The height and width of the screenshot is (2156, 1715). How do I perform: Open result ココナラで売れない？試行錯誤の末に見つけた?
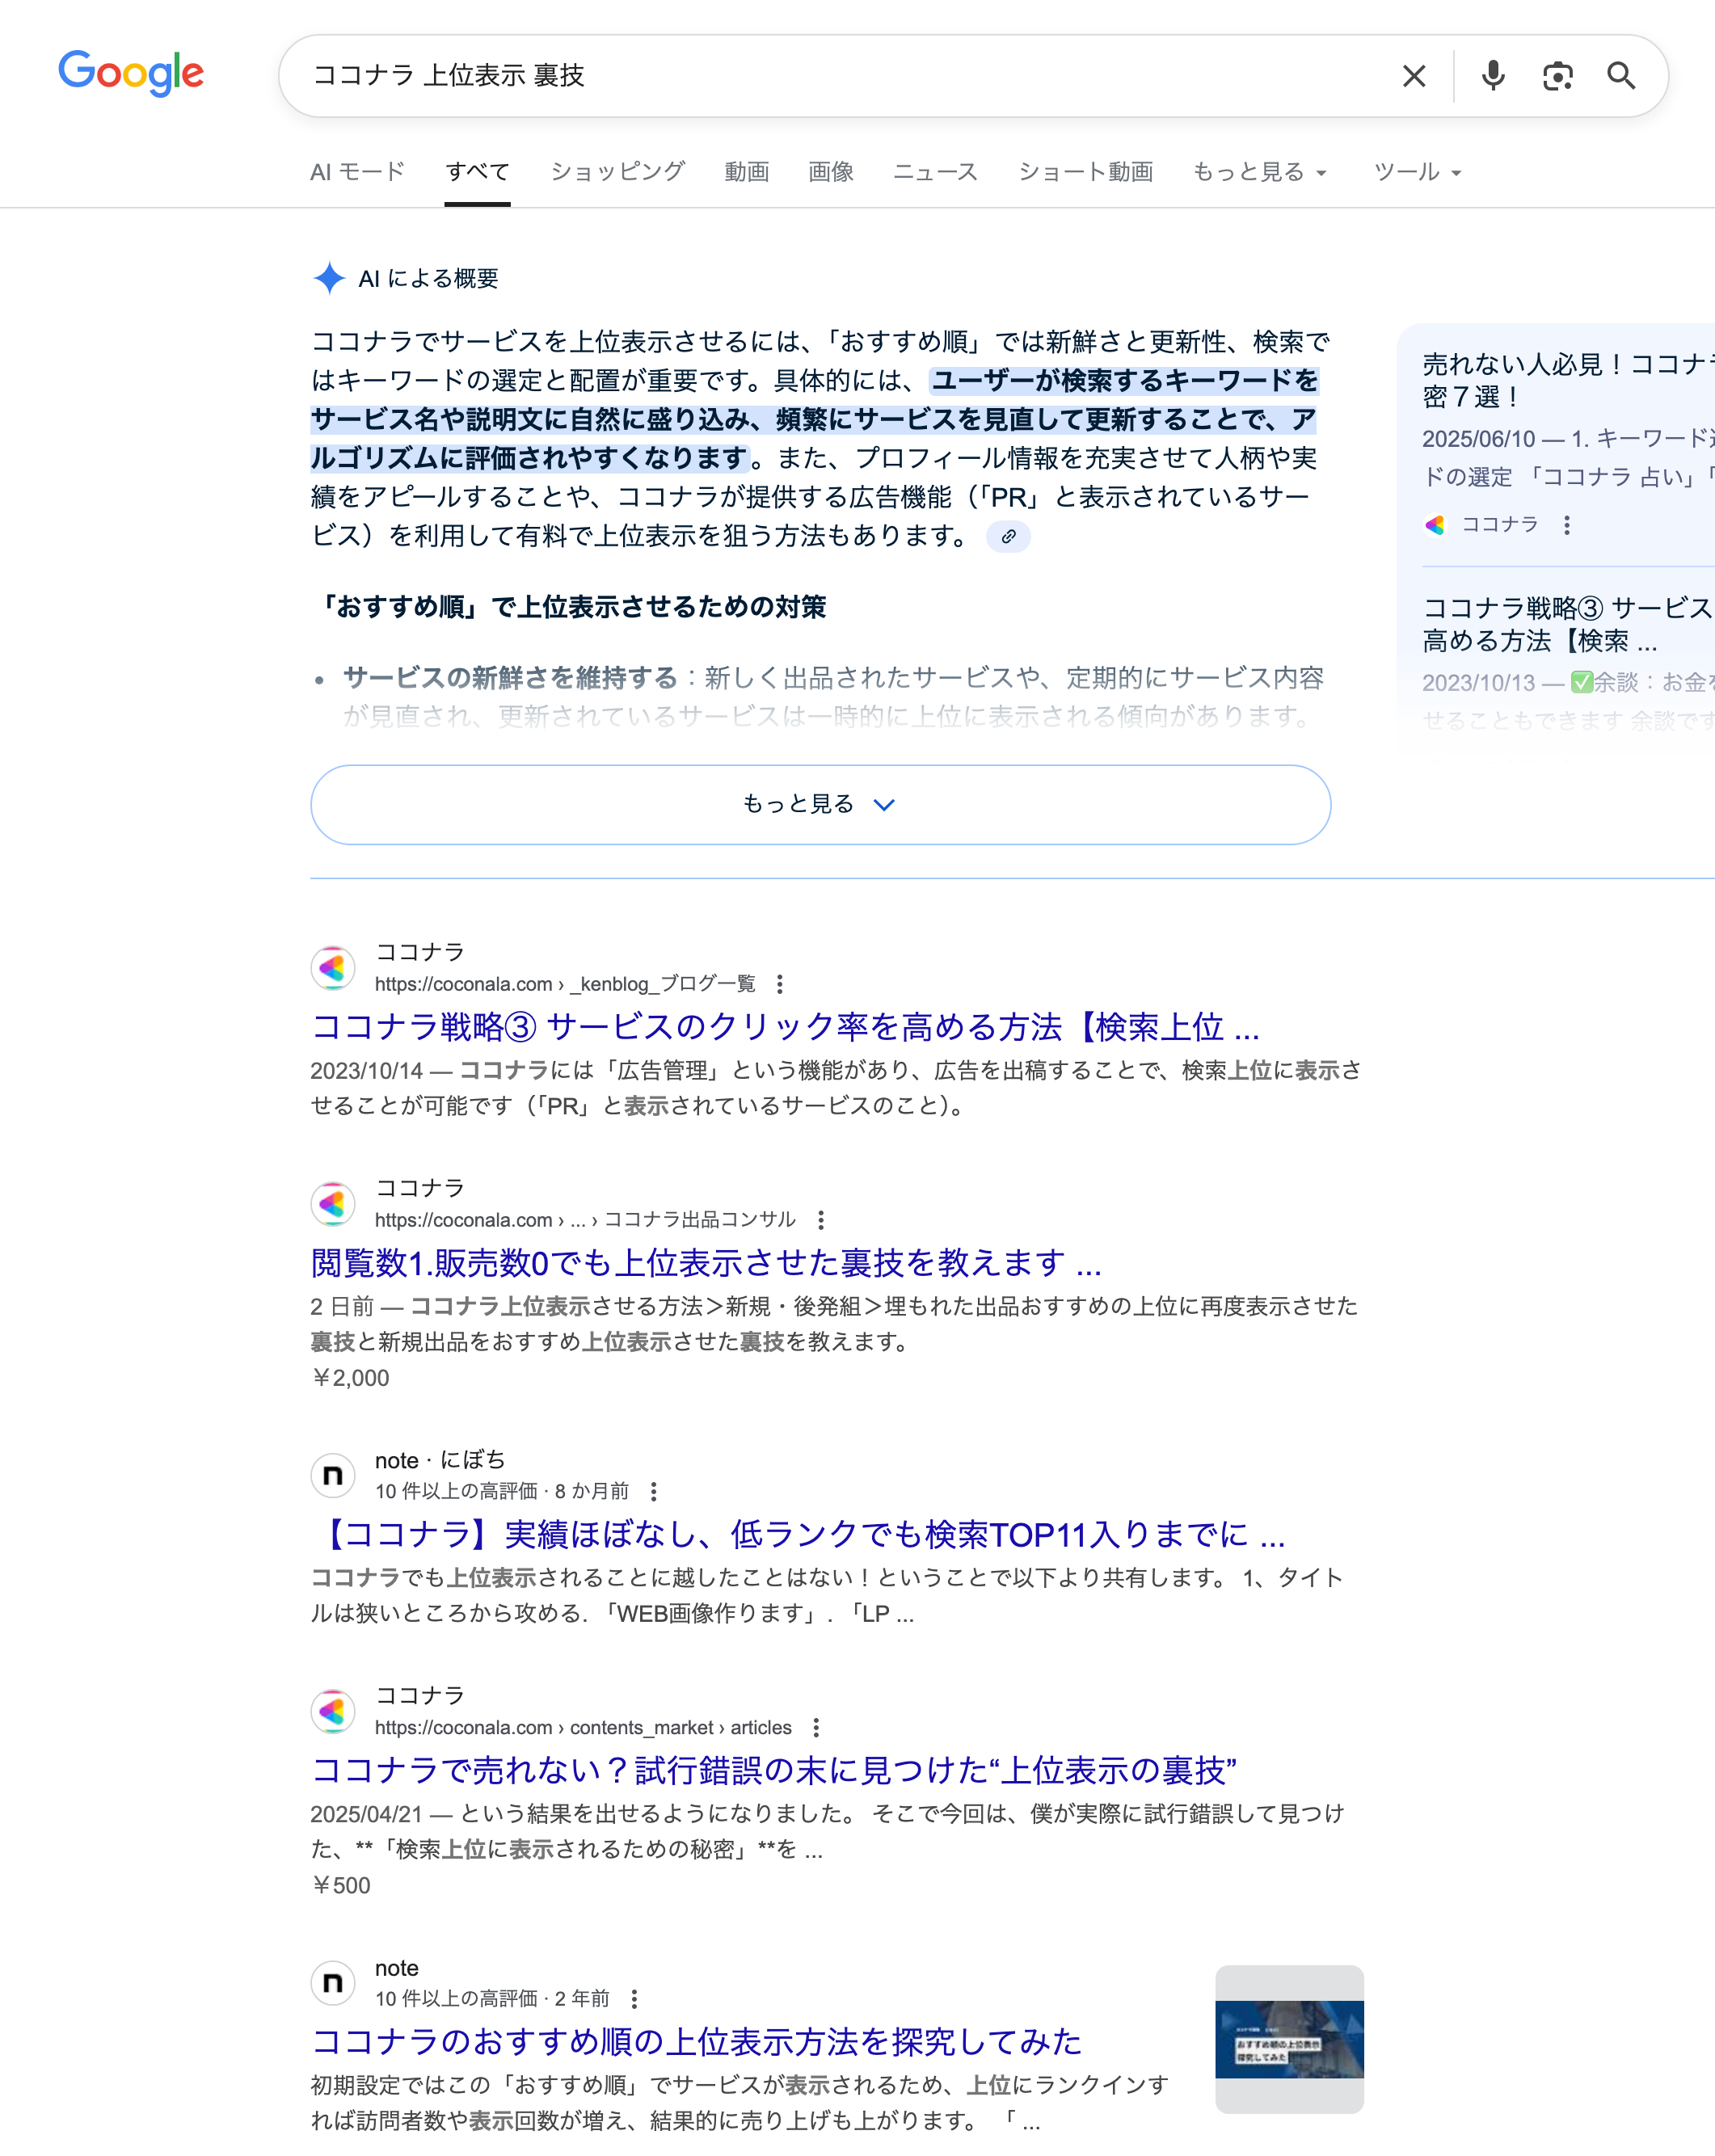point(774,1771)
